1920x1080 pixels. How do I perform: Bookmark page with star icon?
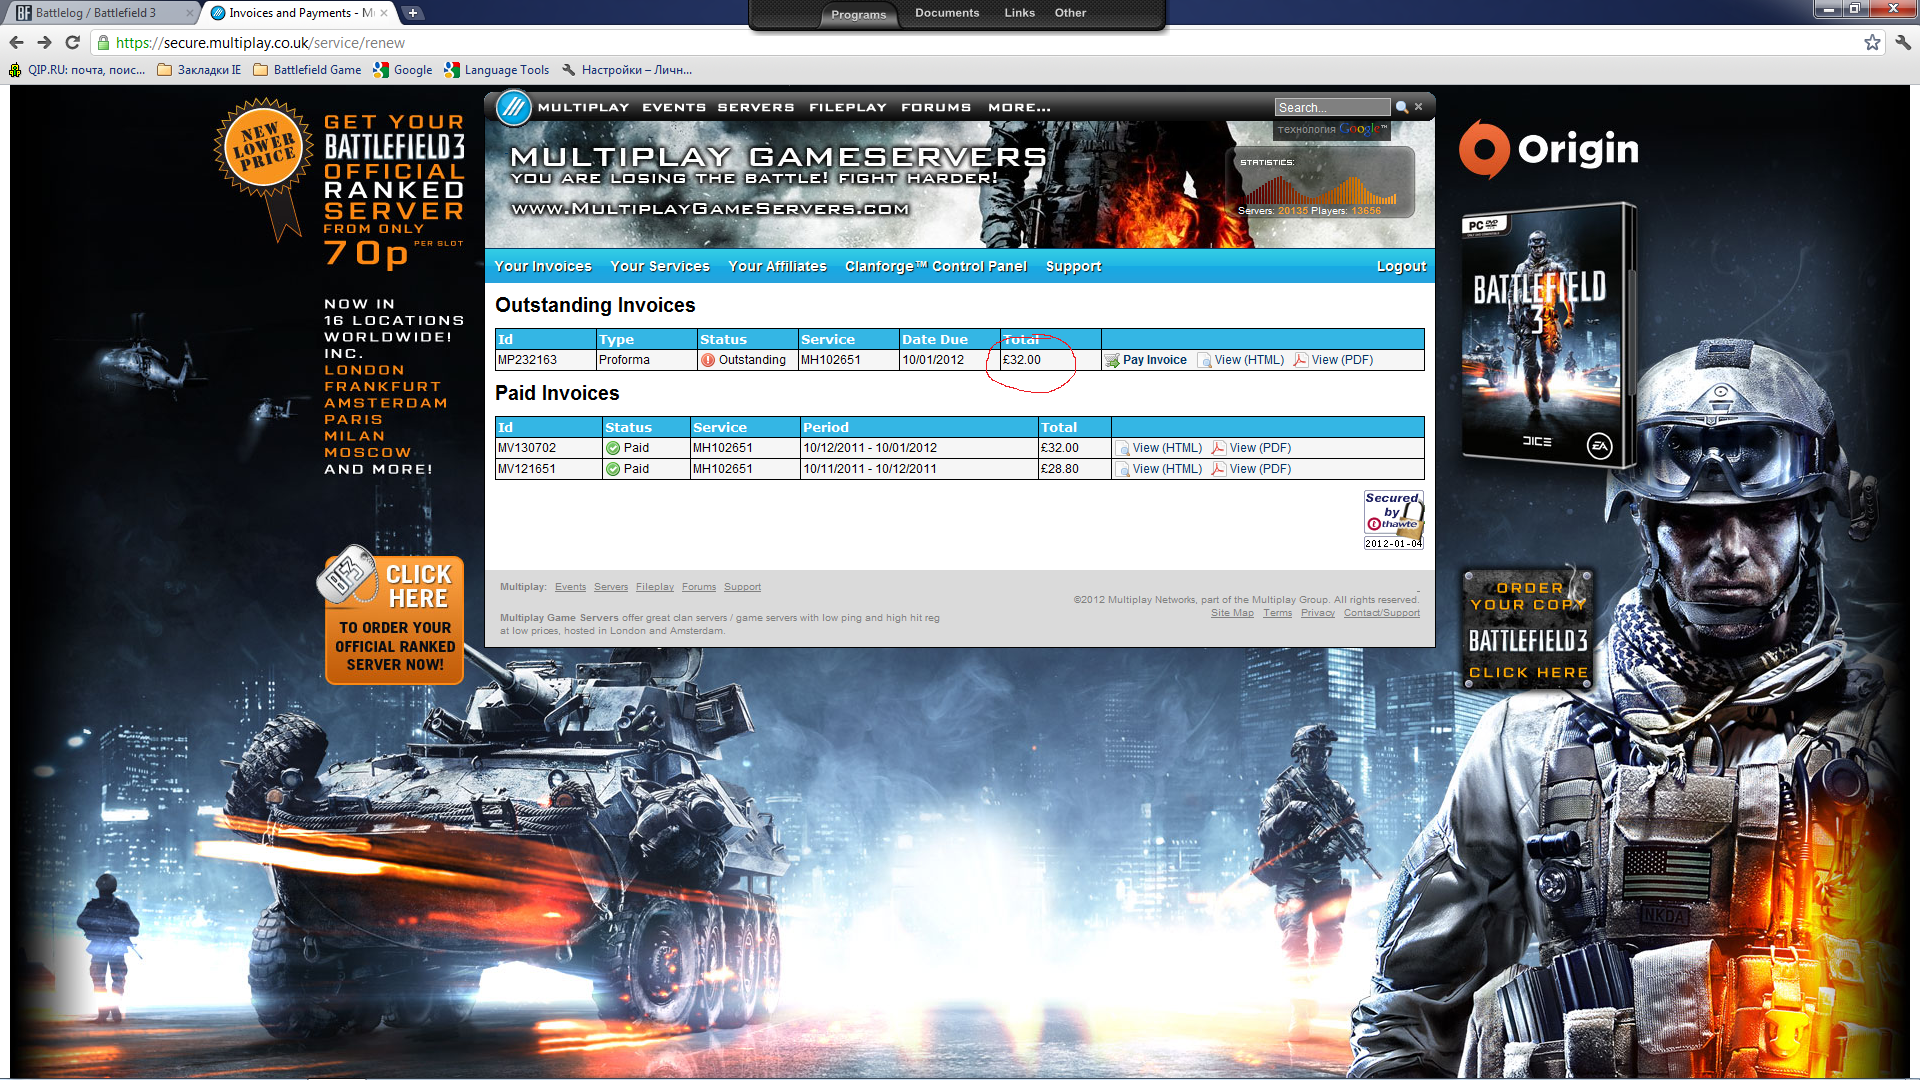pyautogui.click(x=1872, y=42)
